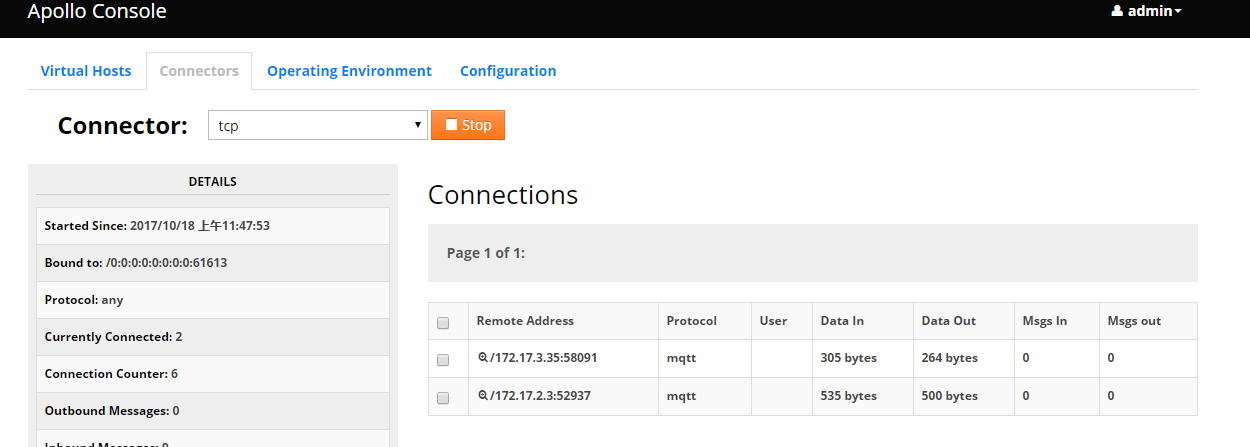
Task: Click magnifier icon beside 172.17.2.3:52937
Action: pos(483,395)
